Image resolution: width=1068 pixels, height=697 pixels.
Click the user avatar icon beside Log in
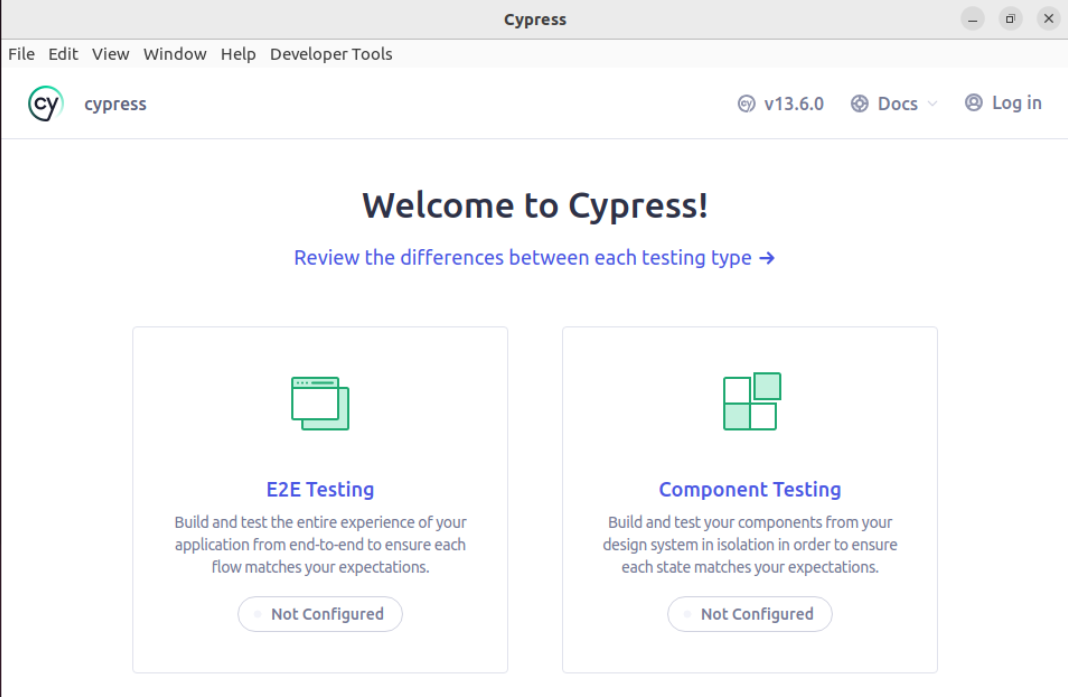coord(973,103)
